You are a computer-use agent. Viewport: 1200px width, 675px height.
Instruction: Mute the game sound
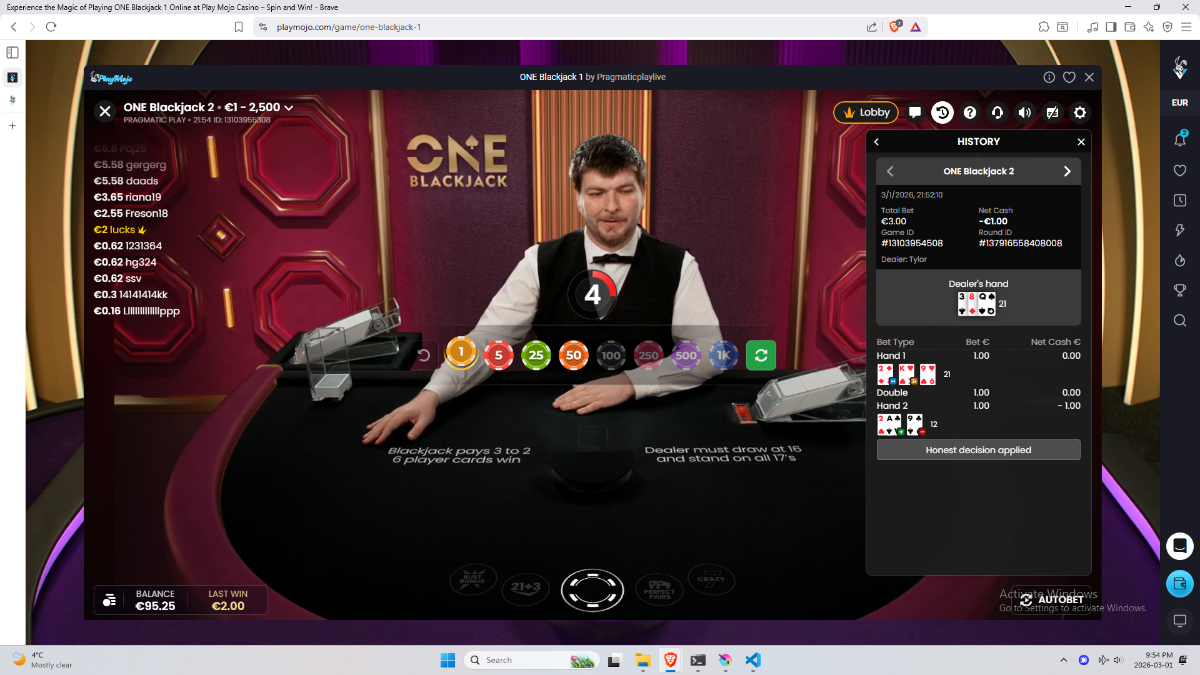pos(1024,113)
